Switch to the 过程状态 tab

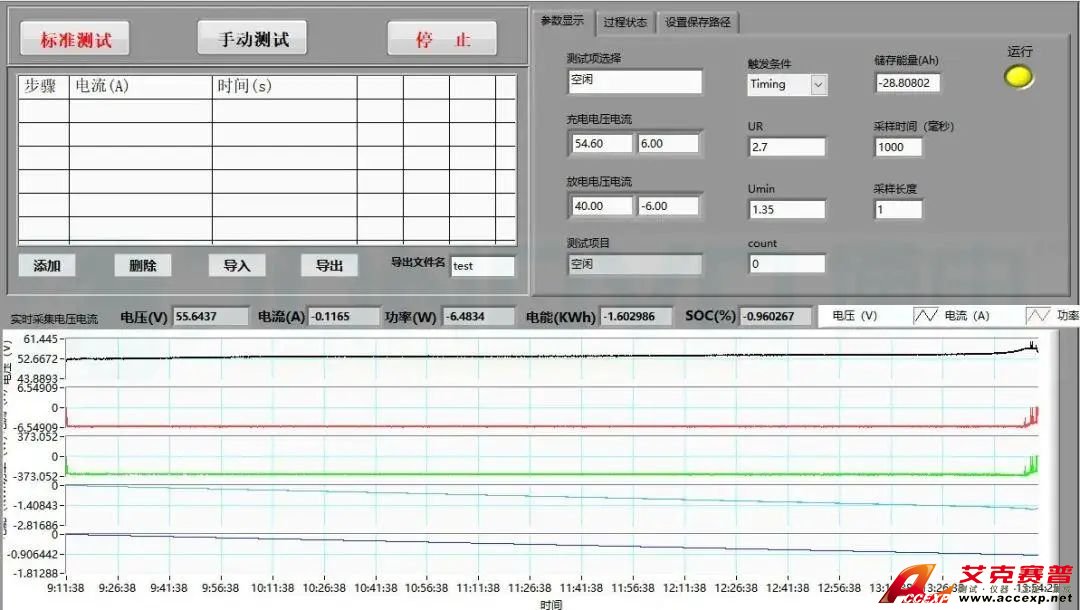click(x=625, y=22)
